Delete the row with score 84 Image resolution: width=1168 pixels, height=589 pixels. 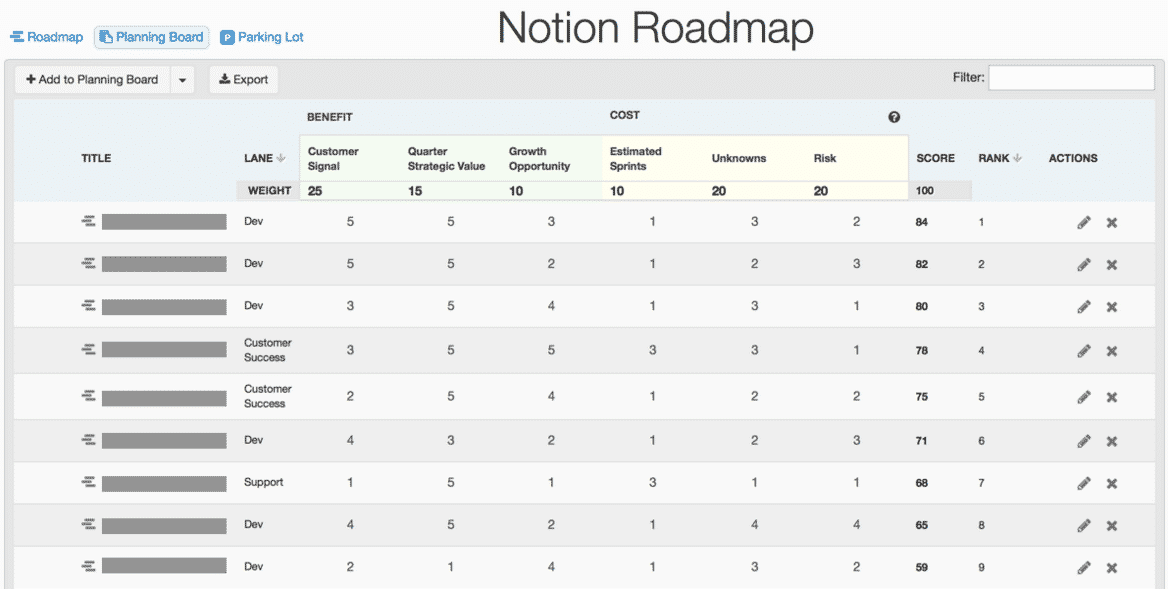[1111, 223]
